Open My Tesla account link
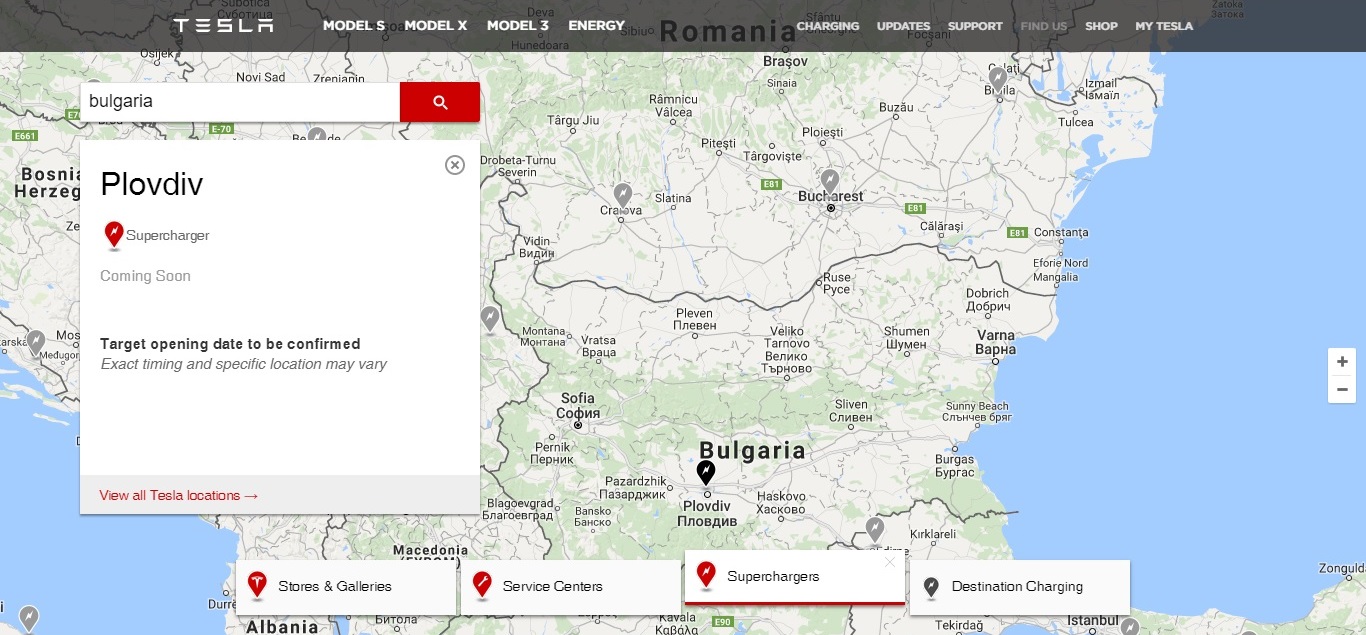 point(1164,26)
